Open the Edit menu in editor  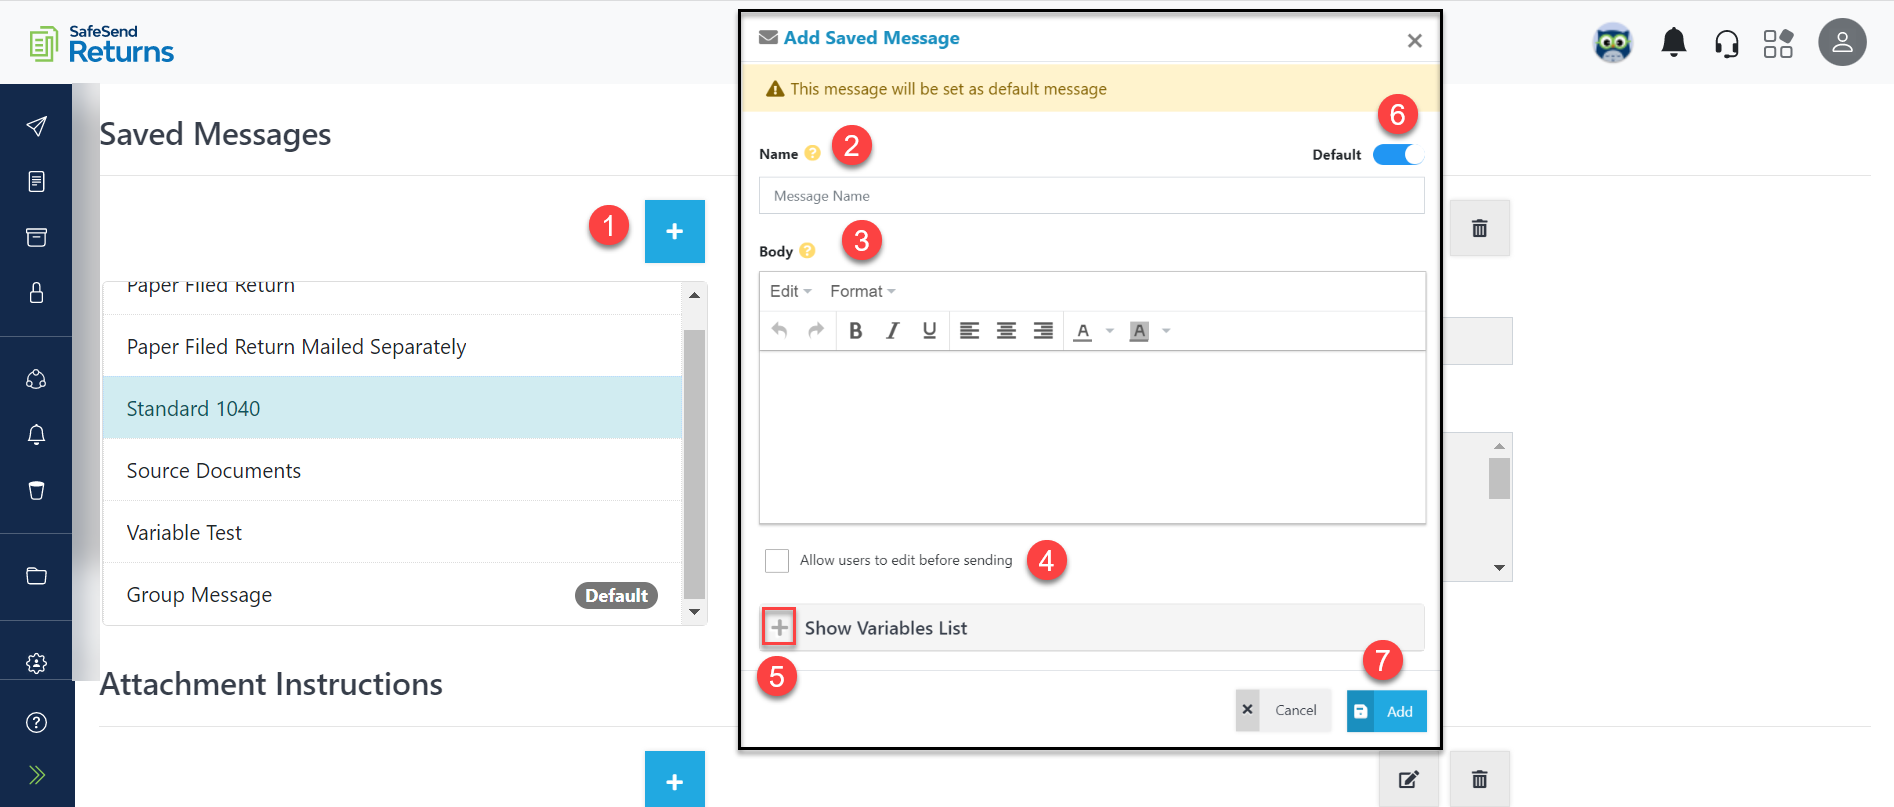click(x=790, y=291)
